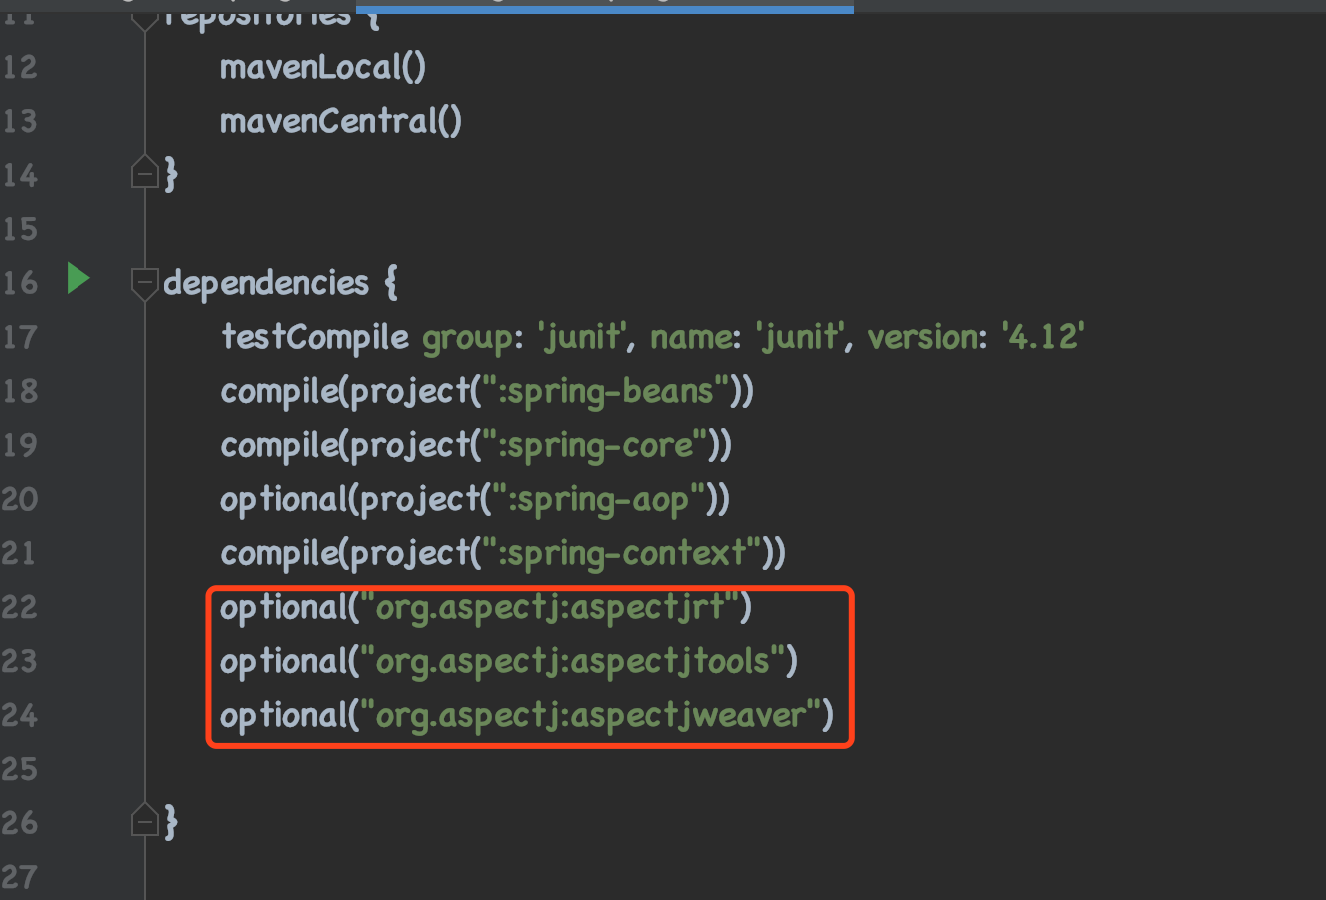
Task: Click the "org.aspectj:aspectjrt" string
Action: (x=549, y=608)
